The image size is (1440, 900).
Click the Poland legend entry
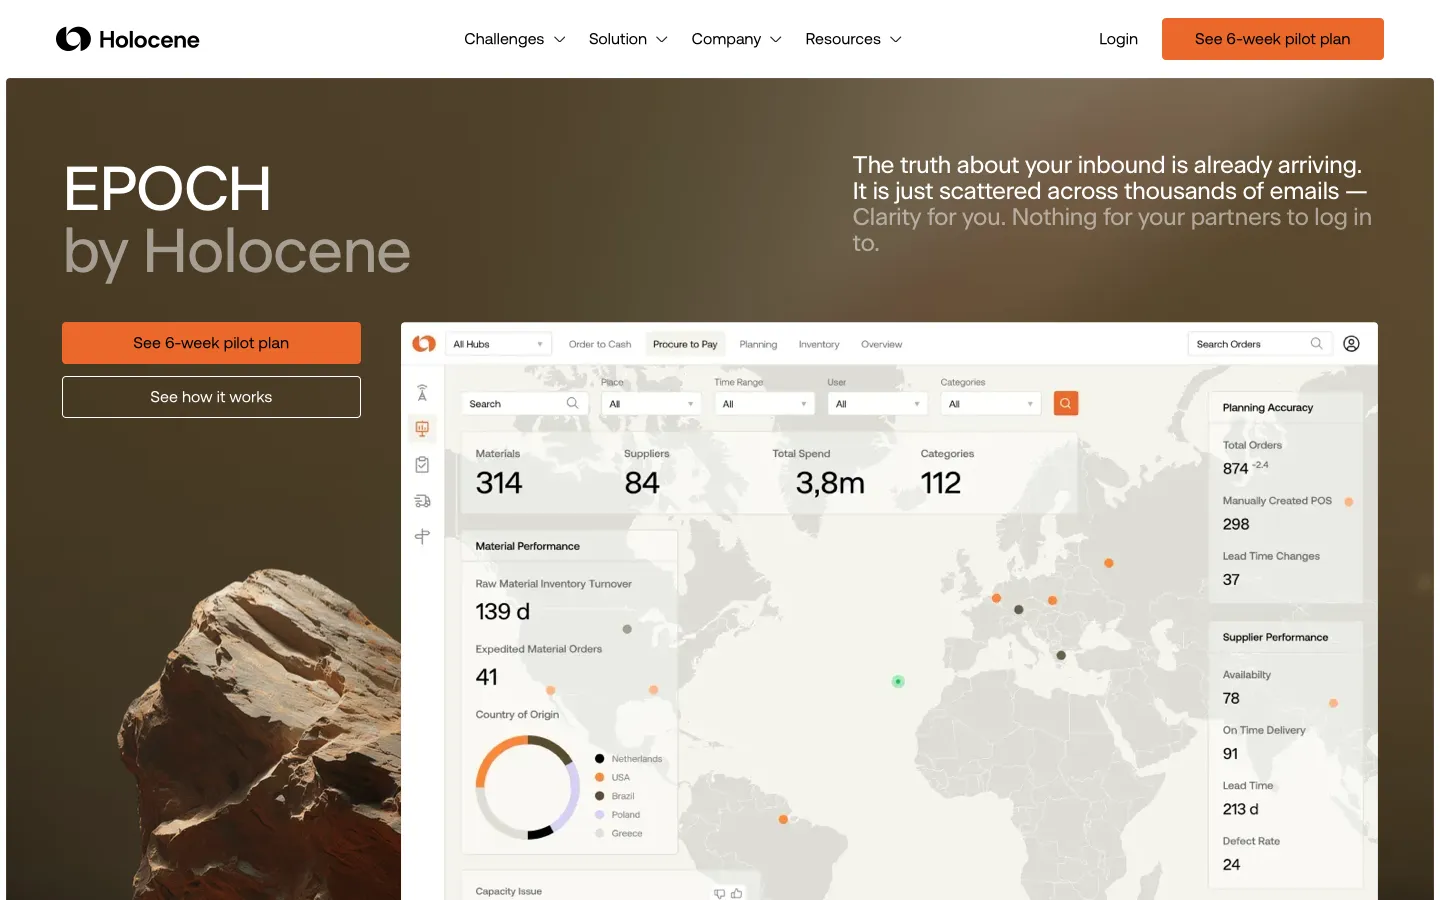pyautogui.click(x=617, y=815)
